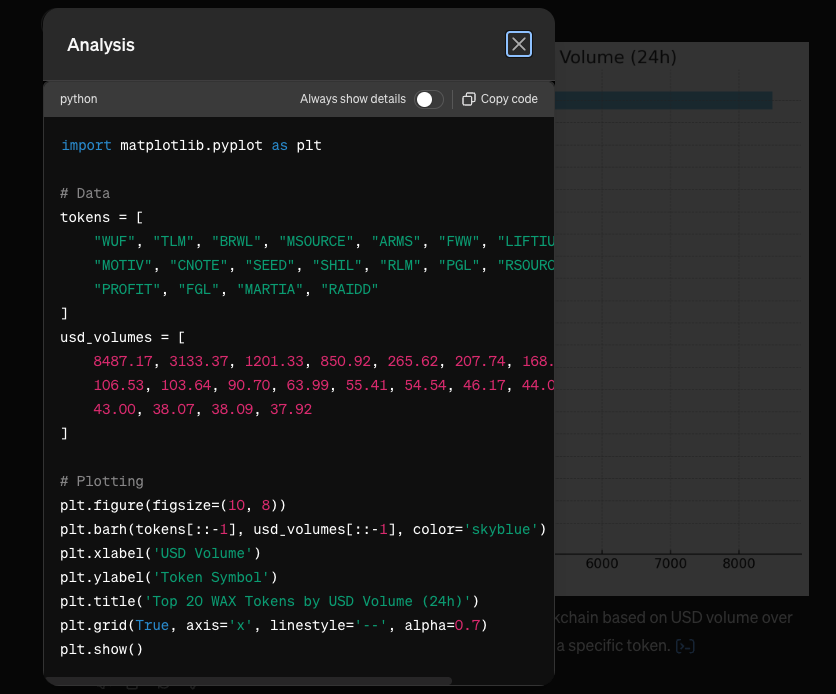Click the plt.title code line
This screenshot has width=836, height=694.
coord(270,601)
